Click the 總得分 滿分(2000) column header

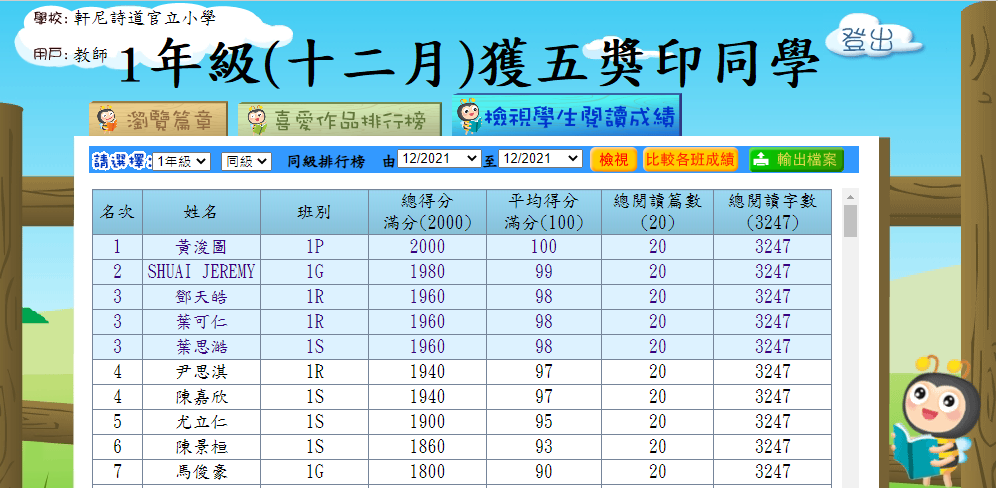click(x=427, y=212)
